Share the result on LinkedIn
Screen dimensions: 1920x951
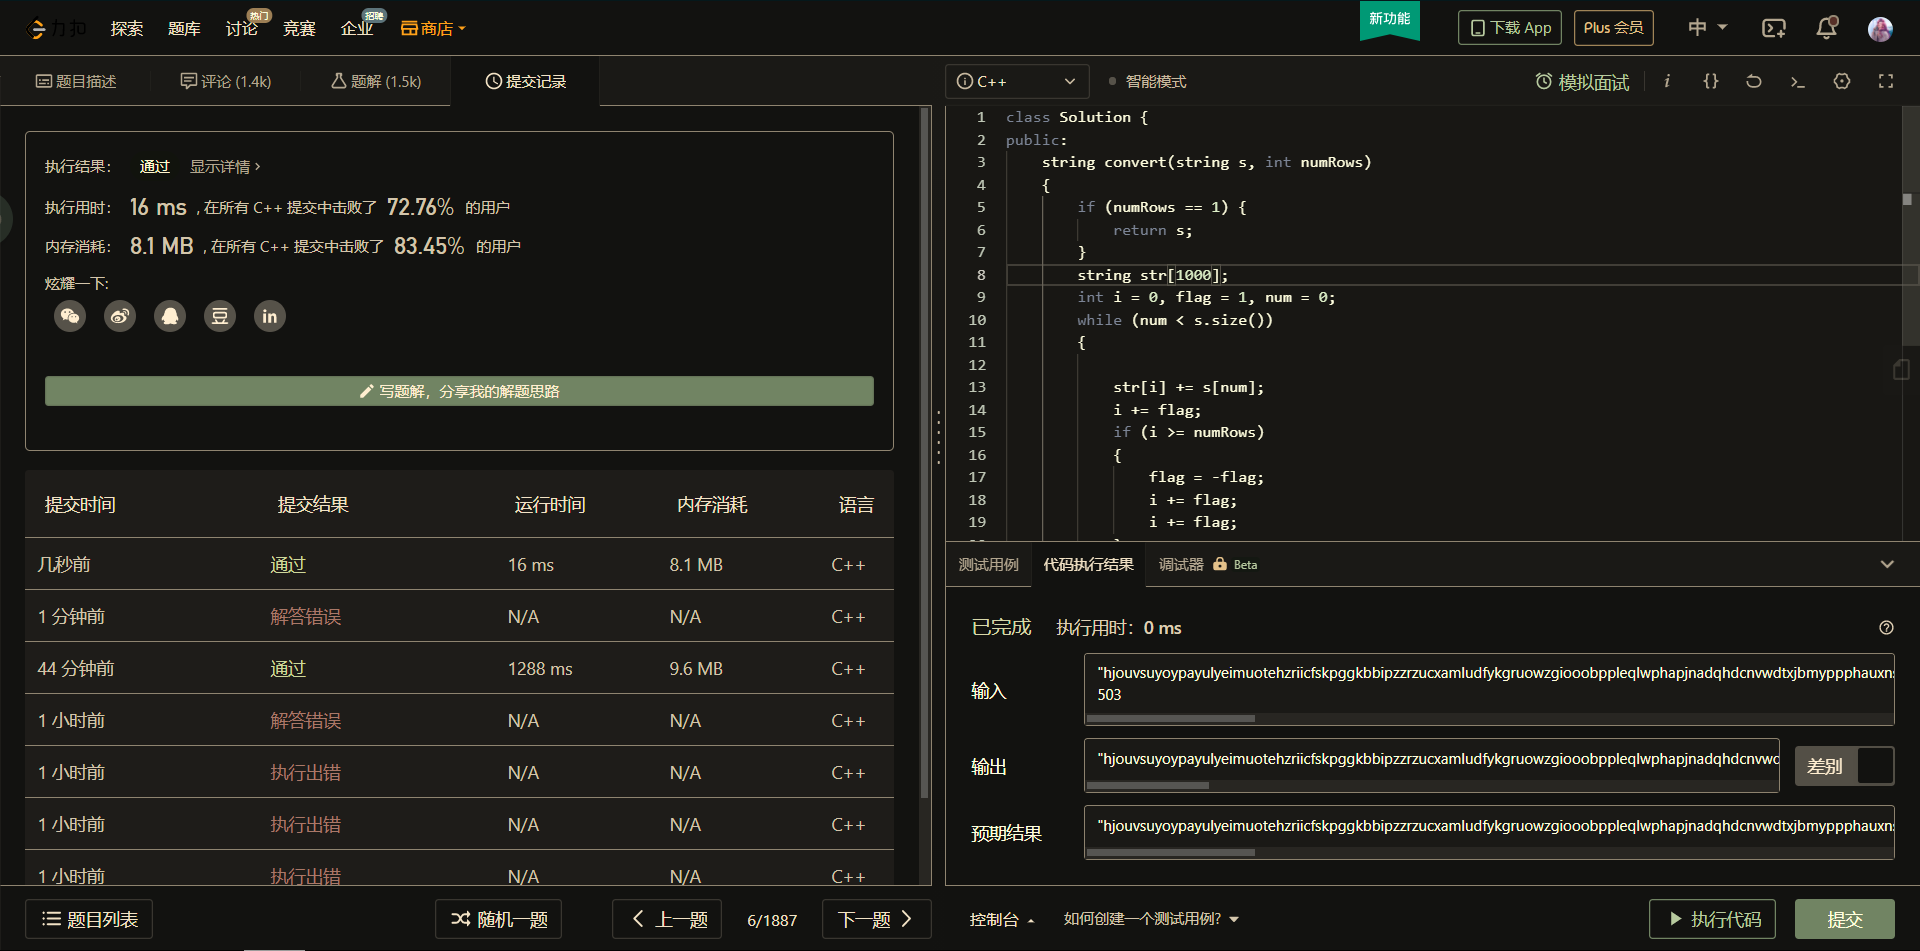click(x=270, y=316)
